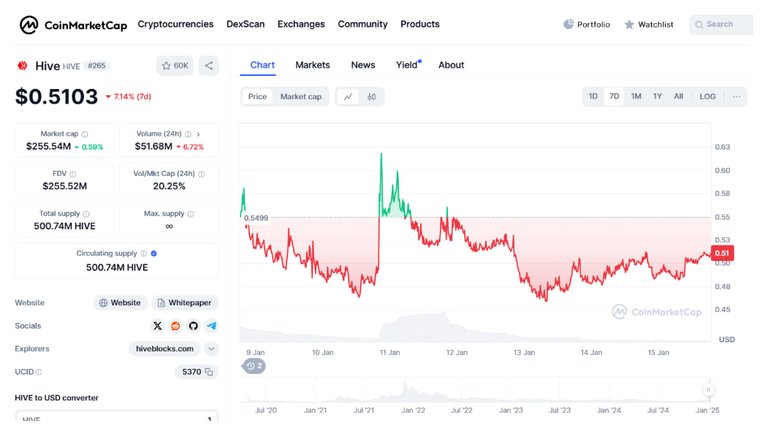This screenshot has height=425, width=768.
Task: Open the GitHub social icon
Action: 193,326
